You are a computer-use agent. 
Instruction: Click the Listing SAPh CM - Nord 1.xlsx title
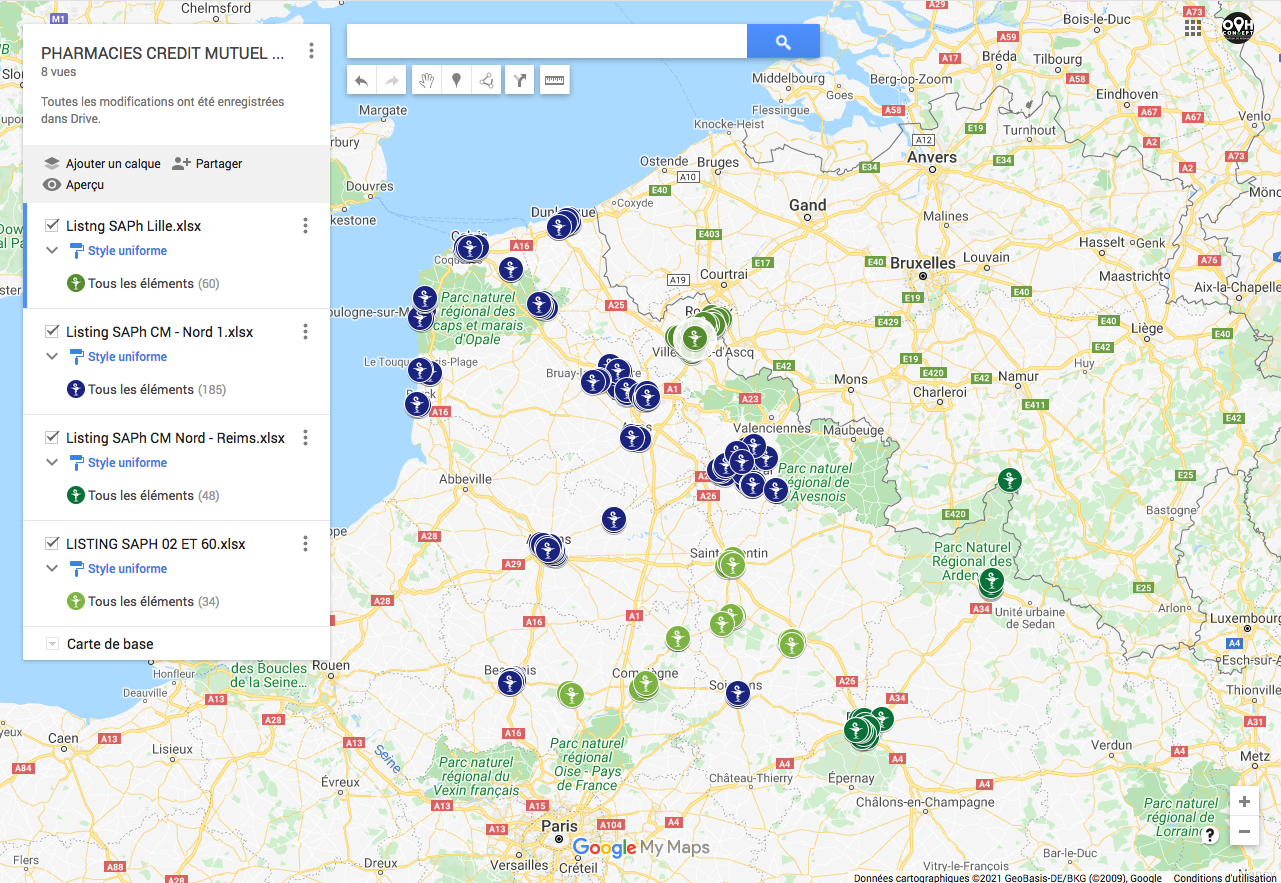pos(160,332)
